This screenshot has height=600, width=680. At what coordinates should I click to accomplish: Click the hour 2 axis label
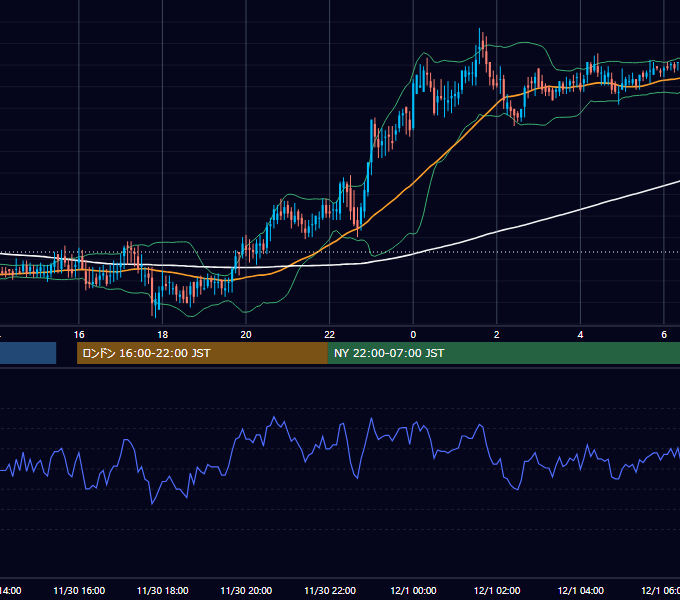point(497,335)
